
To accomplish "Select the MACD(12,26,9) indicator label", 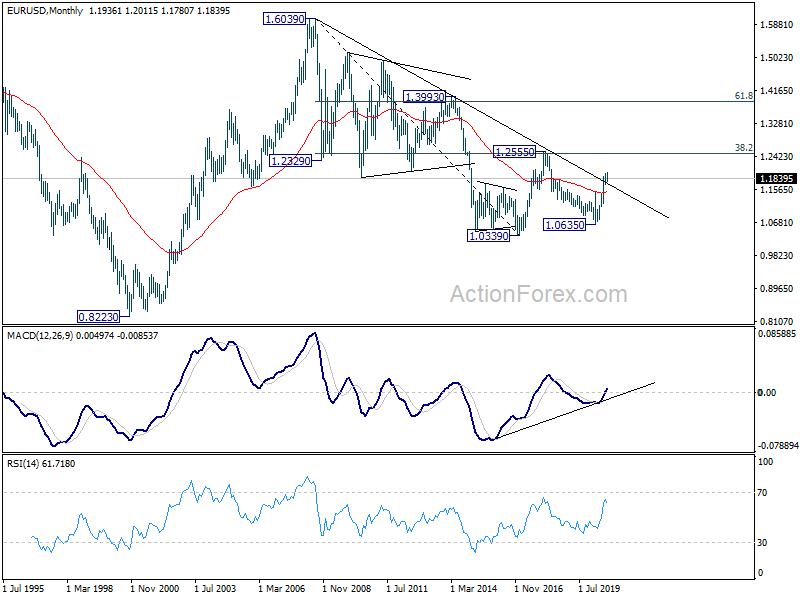I will pyautogui.click(x=40, y=336).
